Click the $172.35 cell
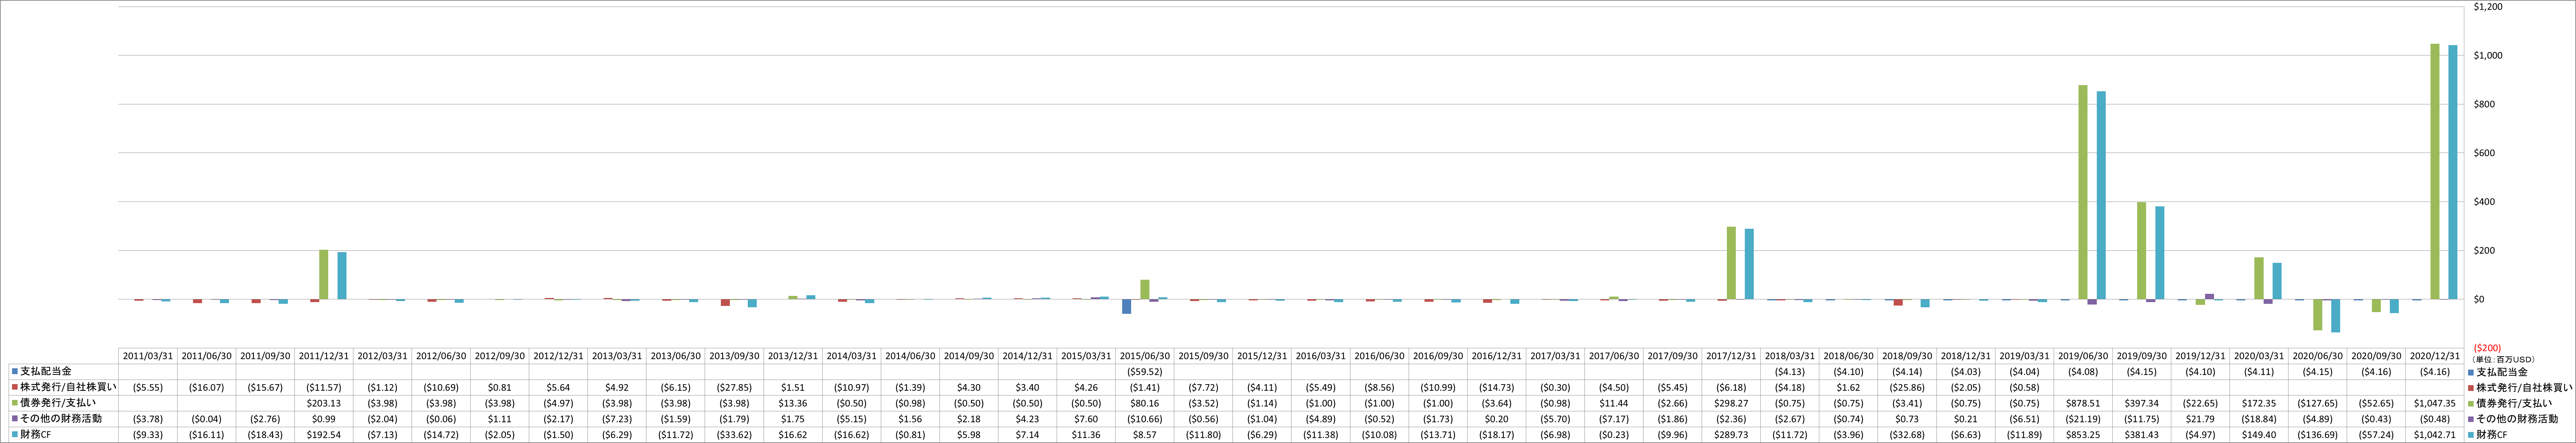This screenshot has width=2576, height=443. [2260, 403]
